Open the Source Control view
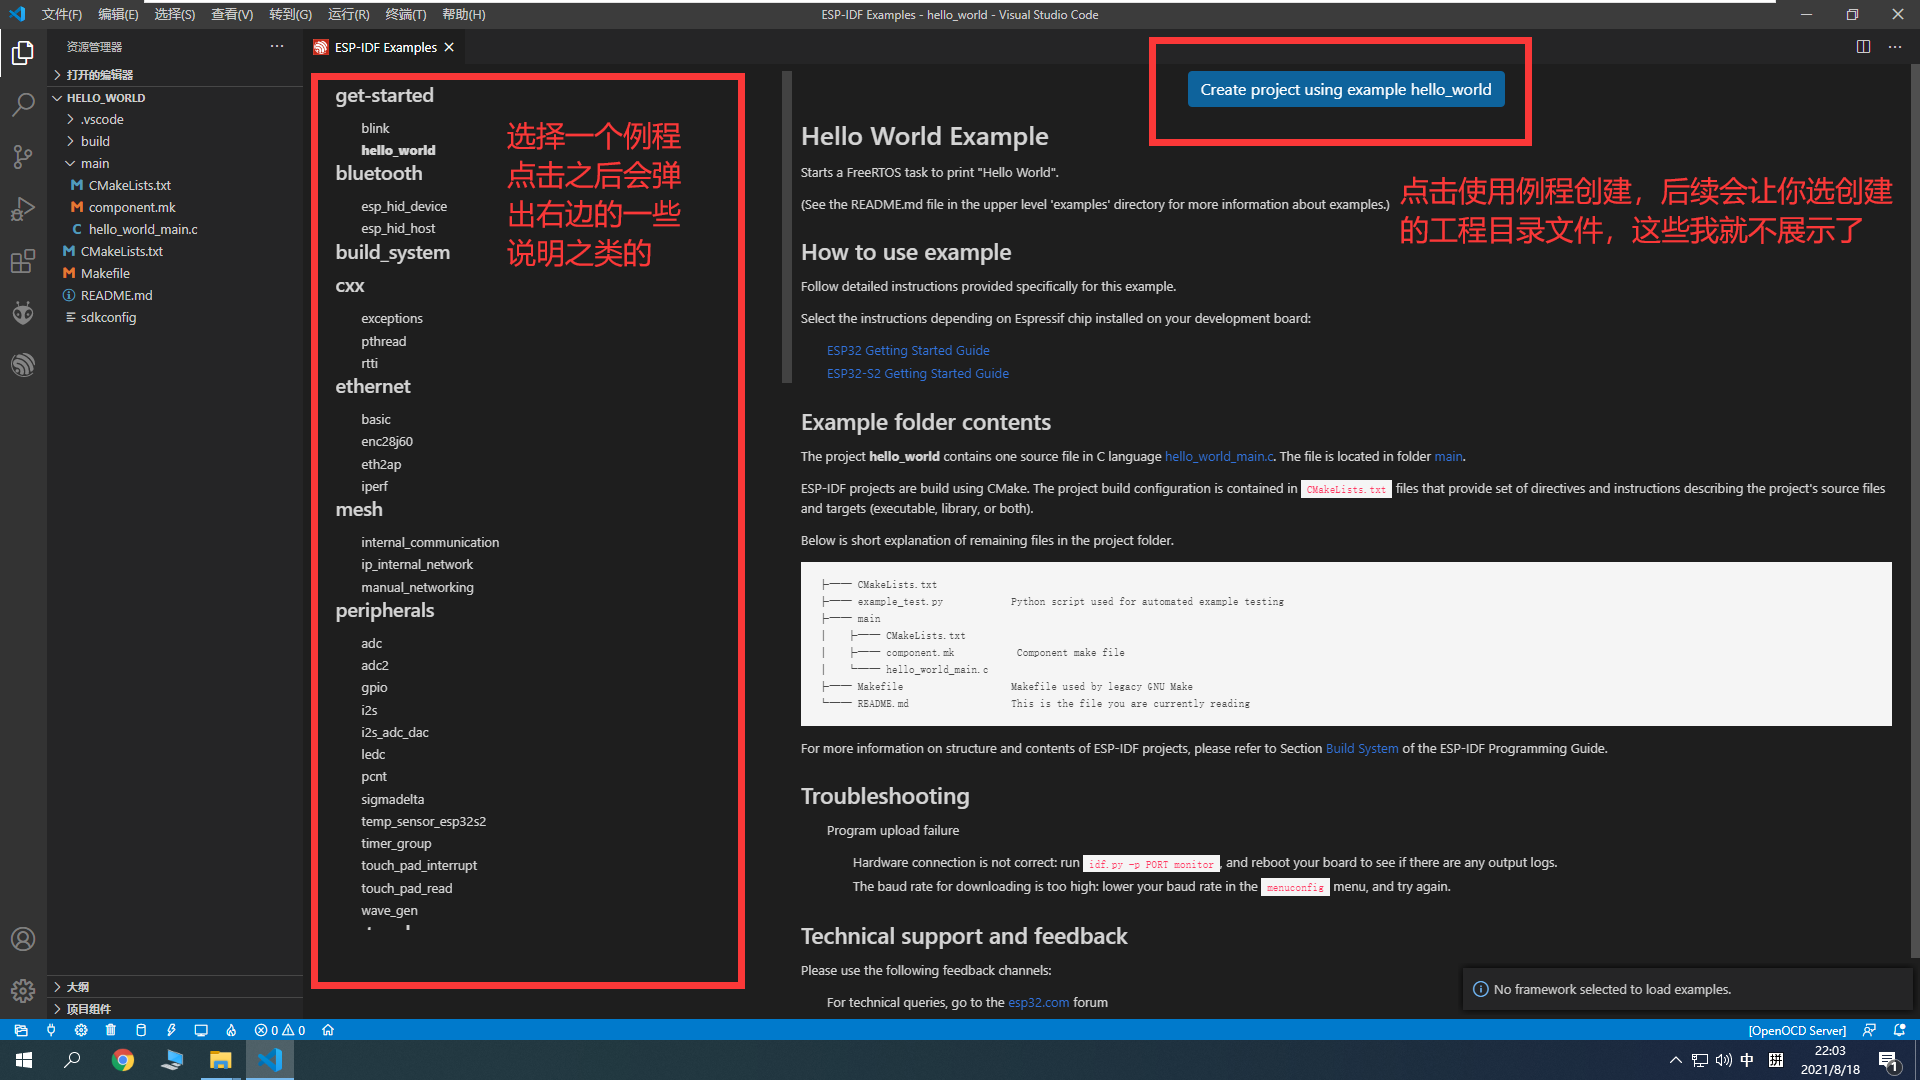The height and width of the screenshot is (1080, 1920). 23,157
